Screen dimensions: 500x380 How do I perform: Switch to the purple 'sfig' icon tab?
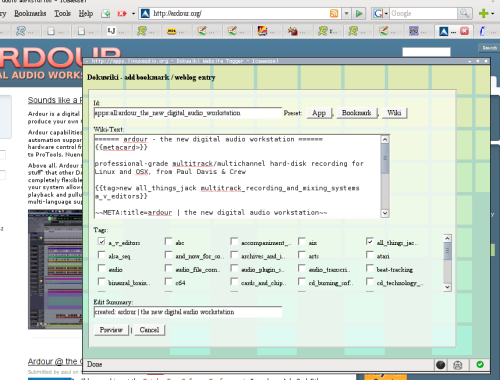418,31
